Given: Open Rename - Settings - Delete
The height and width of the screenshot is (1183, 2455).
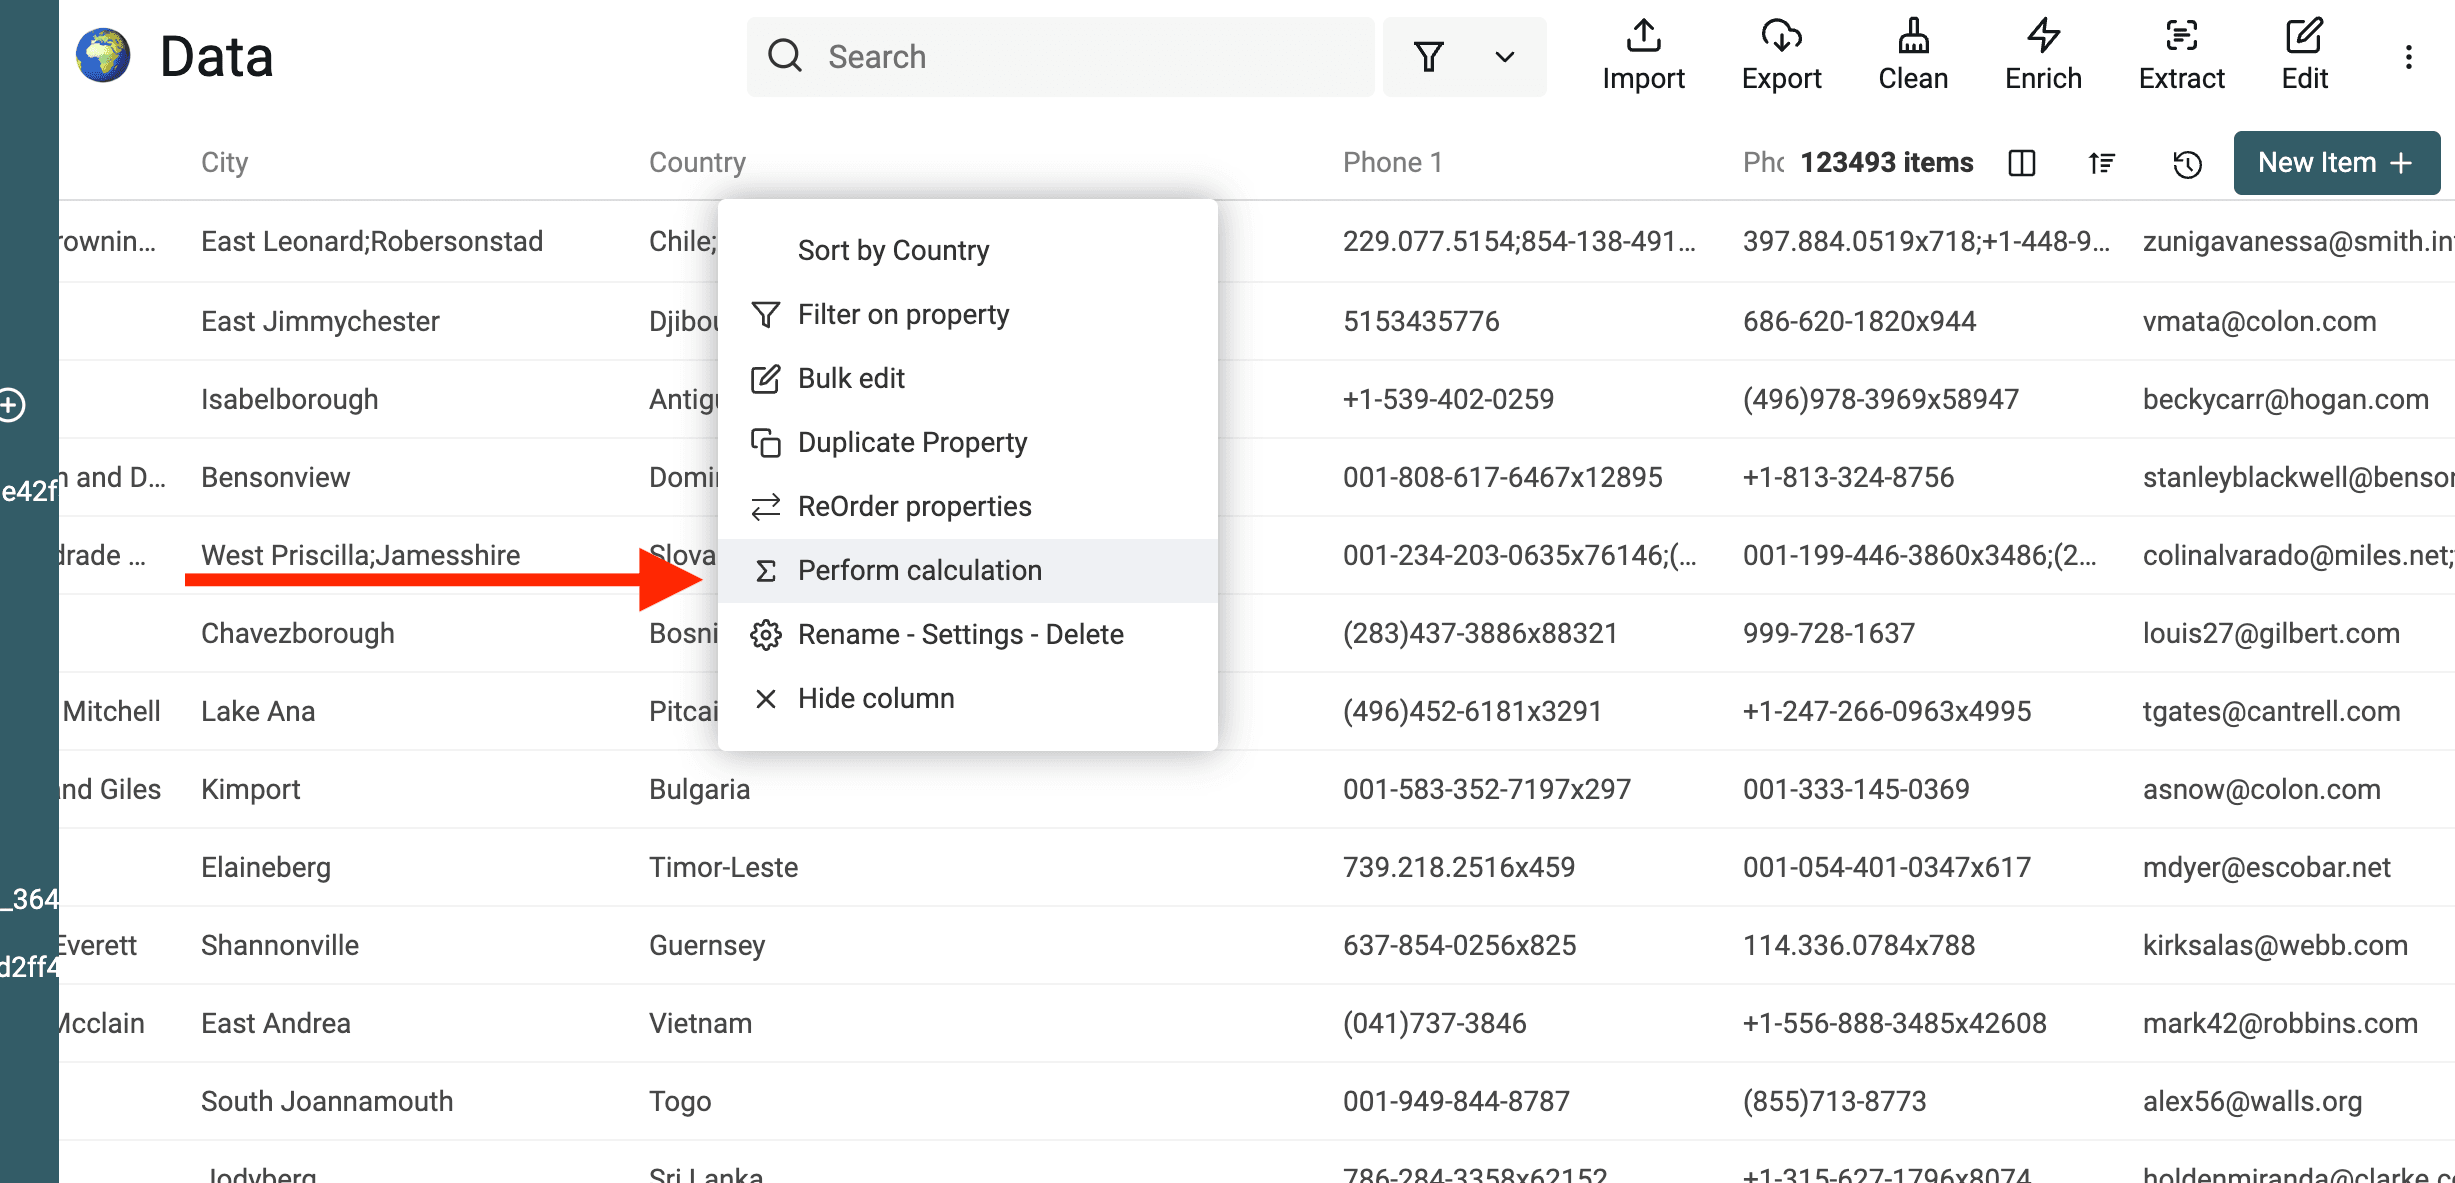Looking at the screenshot, I should coord(967,634).
